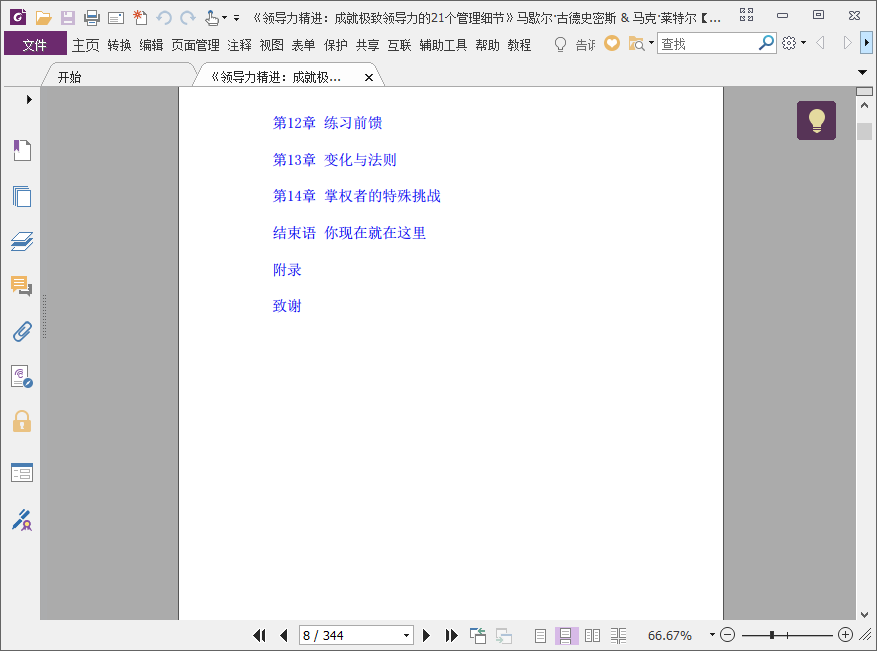Click the Print icon

click(92, 18)
